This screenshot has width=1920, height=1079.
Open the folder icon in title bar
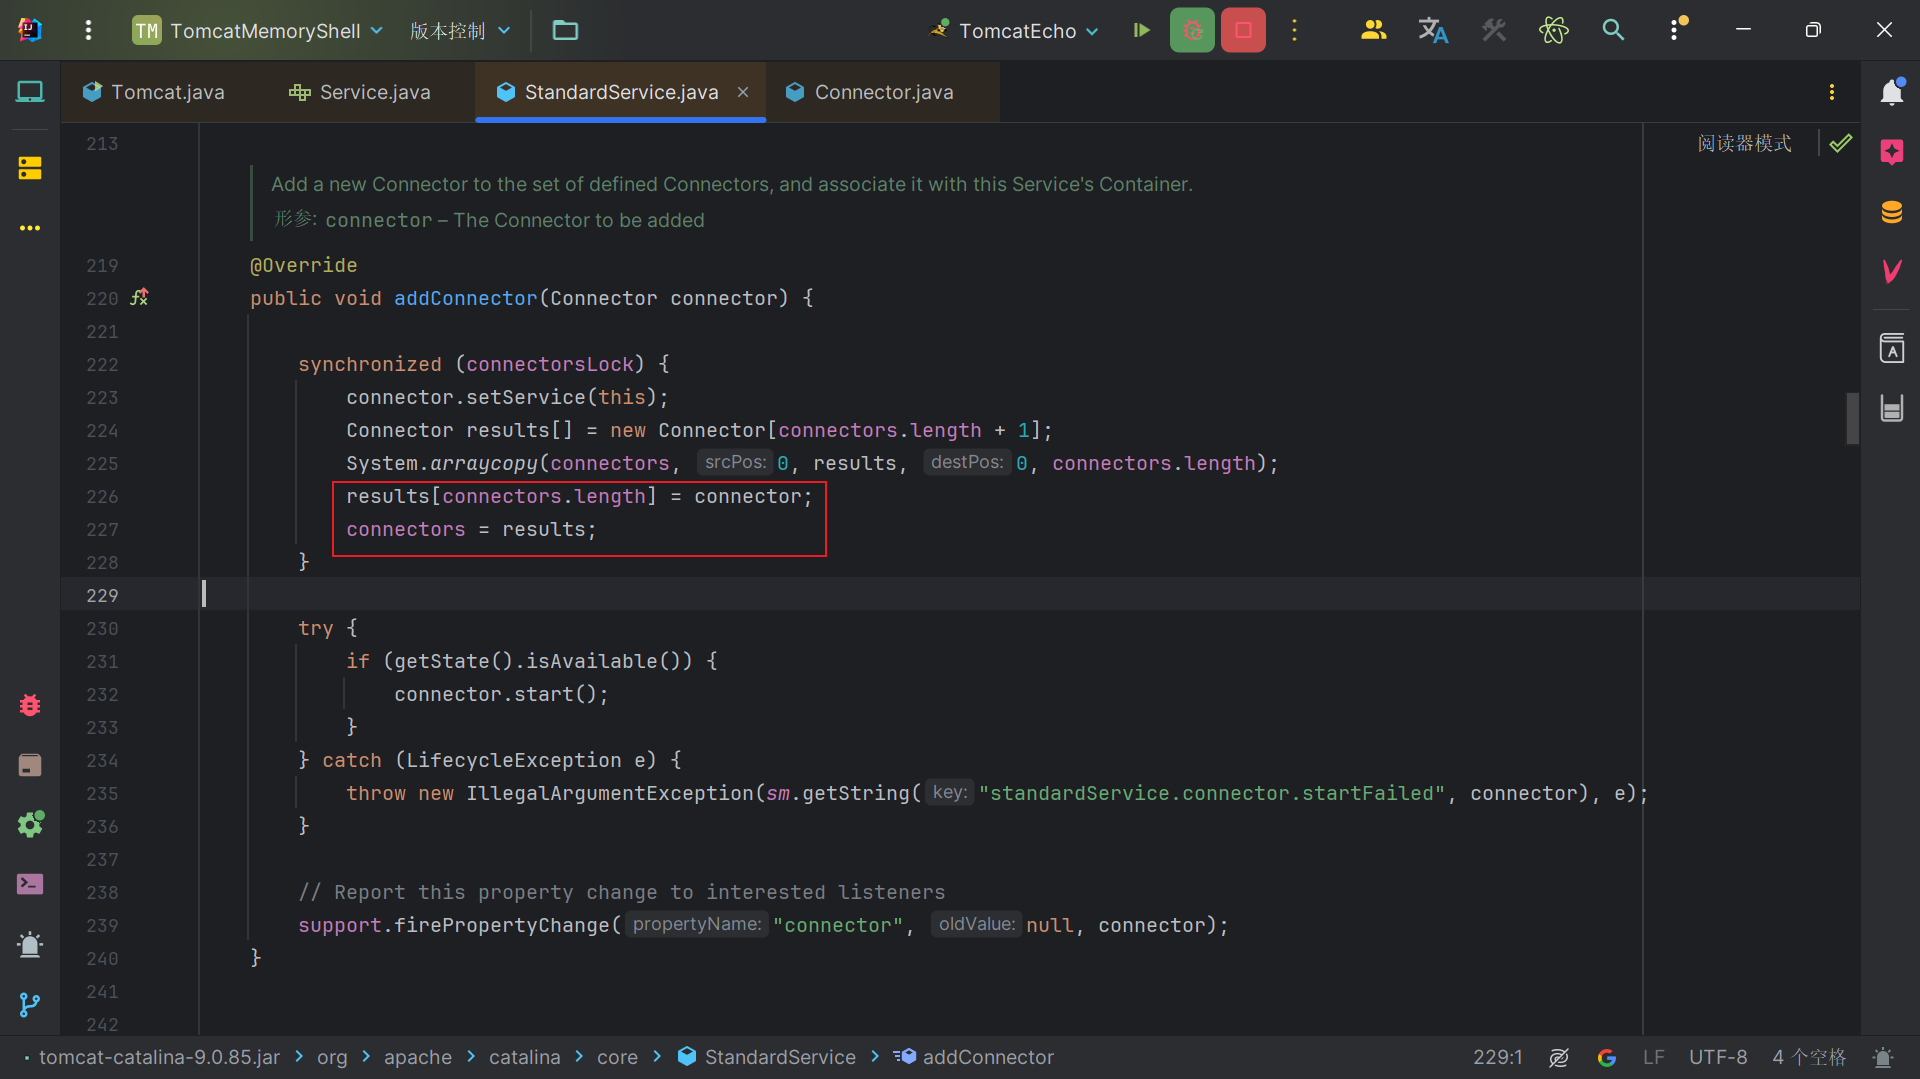click(565, 30)
